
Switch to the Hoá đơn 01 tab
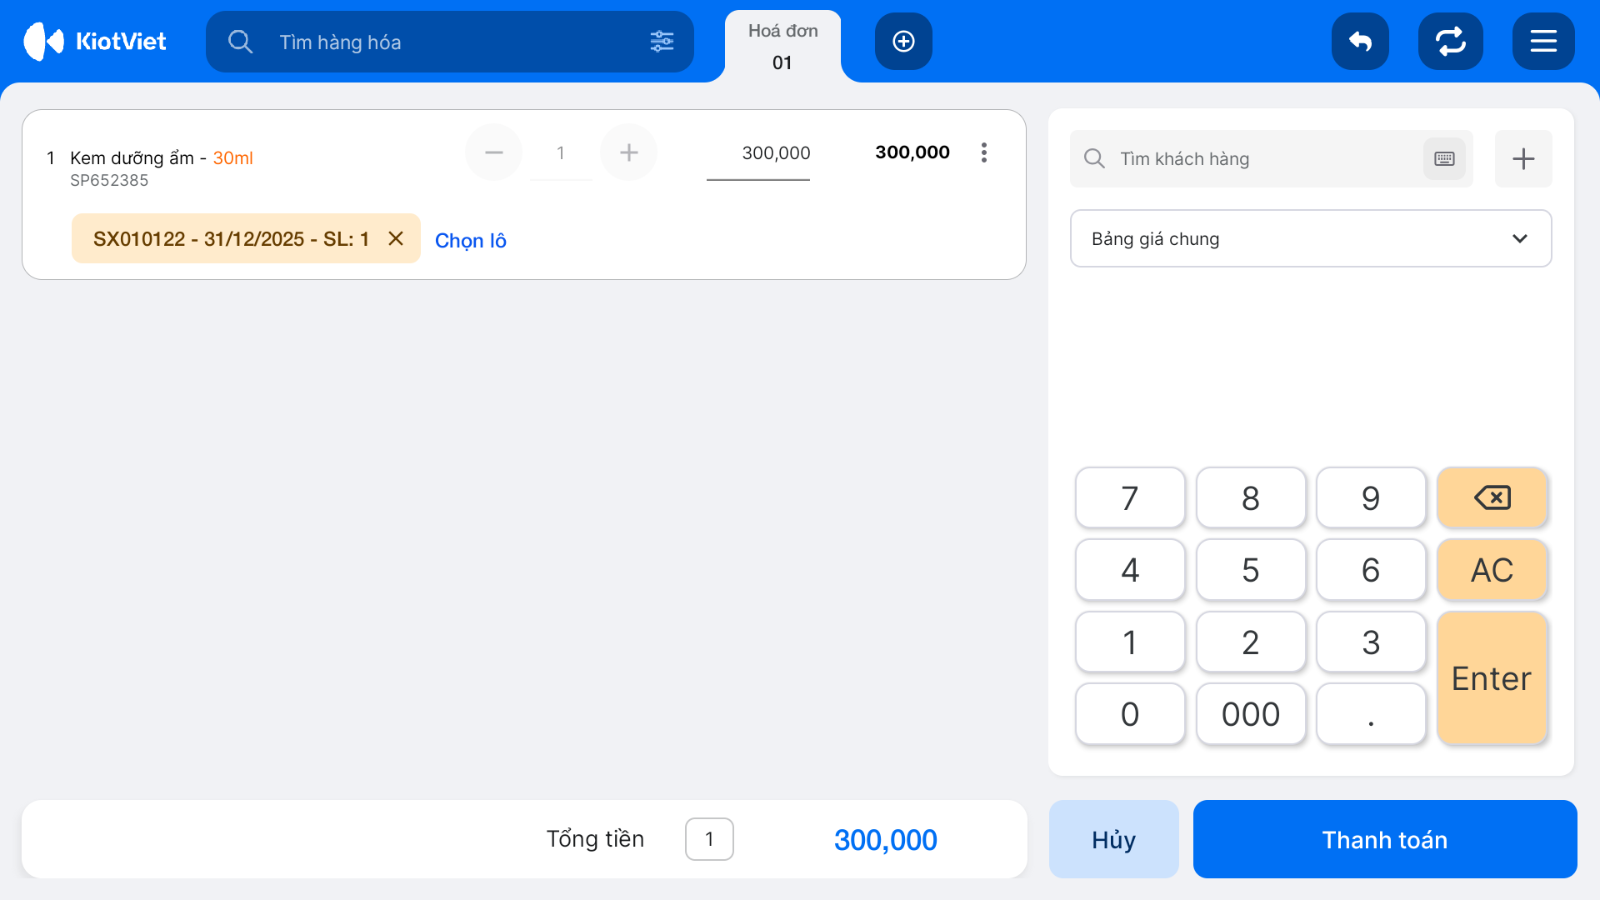(x=782, y=46)
